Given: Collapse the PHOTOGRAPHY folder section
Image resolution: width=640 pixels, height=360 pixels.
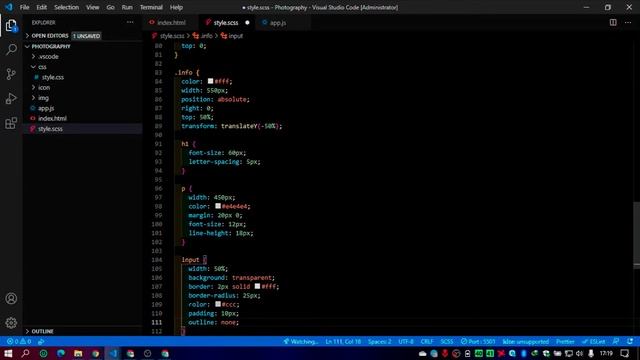Looking at the screenshot, I should [51, 47].
